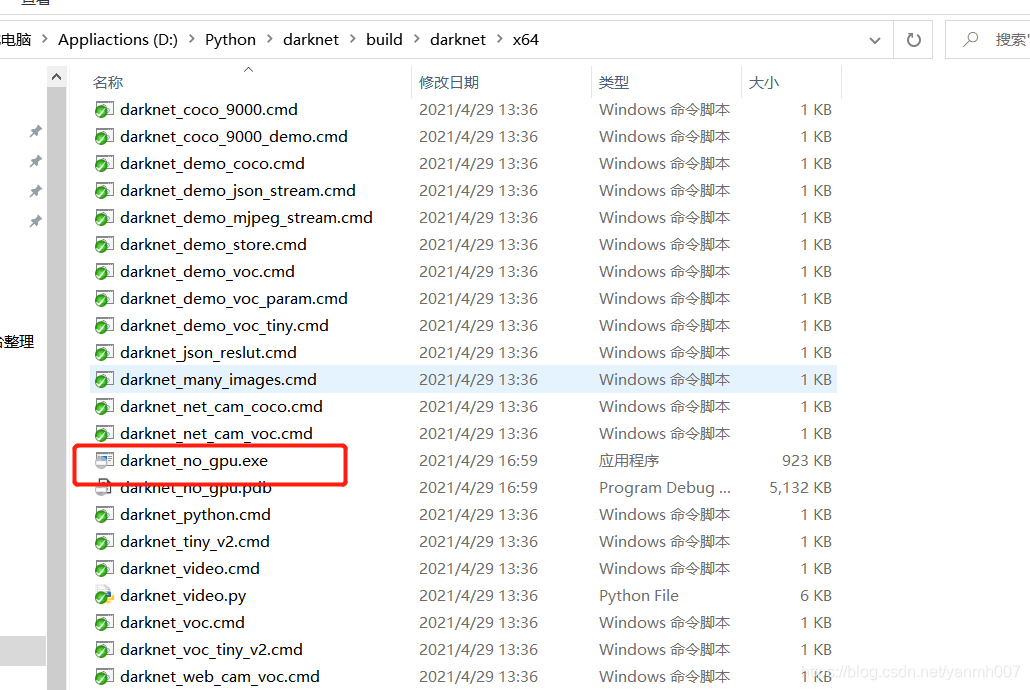
Task: Select the highlighted darknet_many_images.cmd icon
Action: pos(104,379)
